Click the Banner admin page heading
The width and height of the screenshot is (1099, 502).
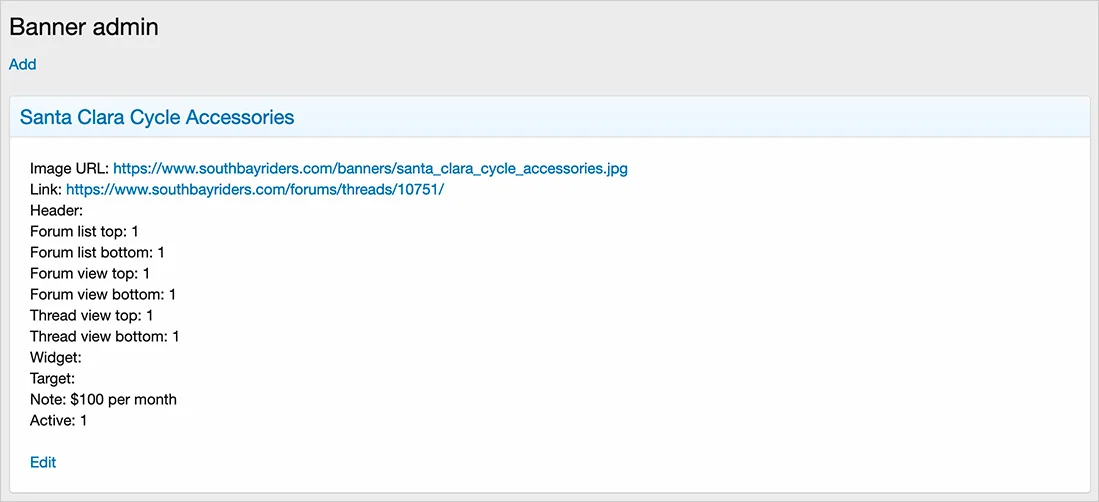pos(84,27)
